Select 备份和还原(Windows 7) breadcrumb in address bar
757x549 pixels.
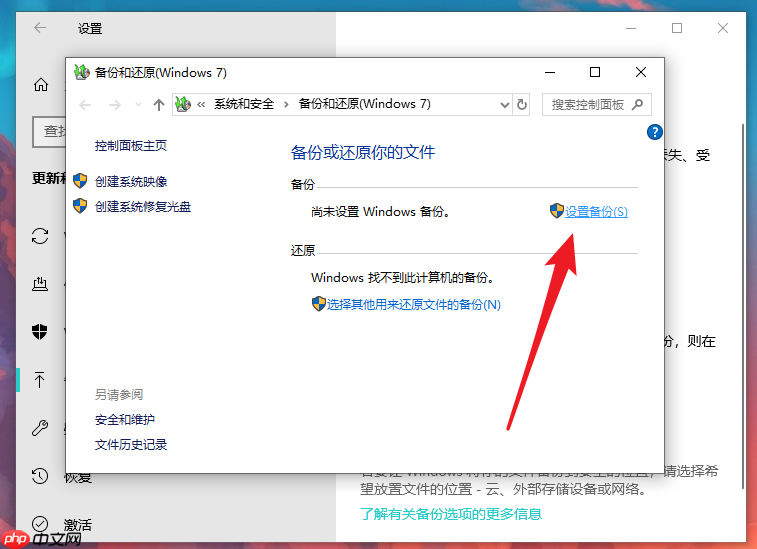364,104
